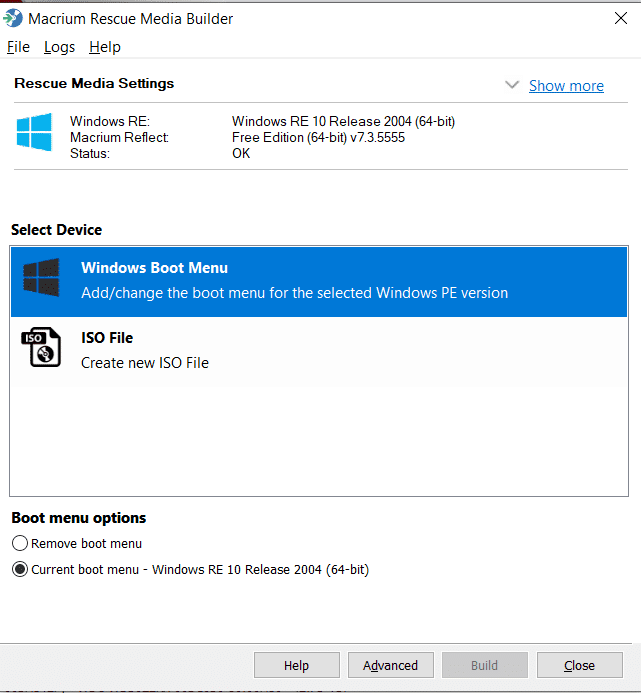Click the Show more link

coord(566,86)
